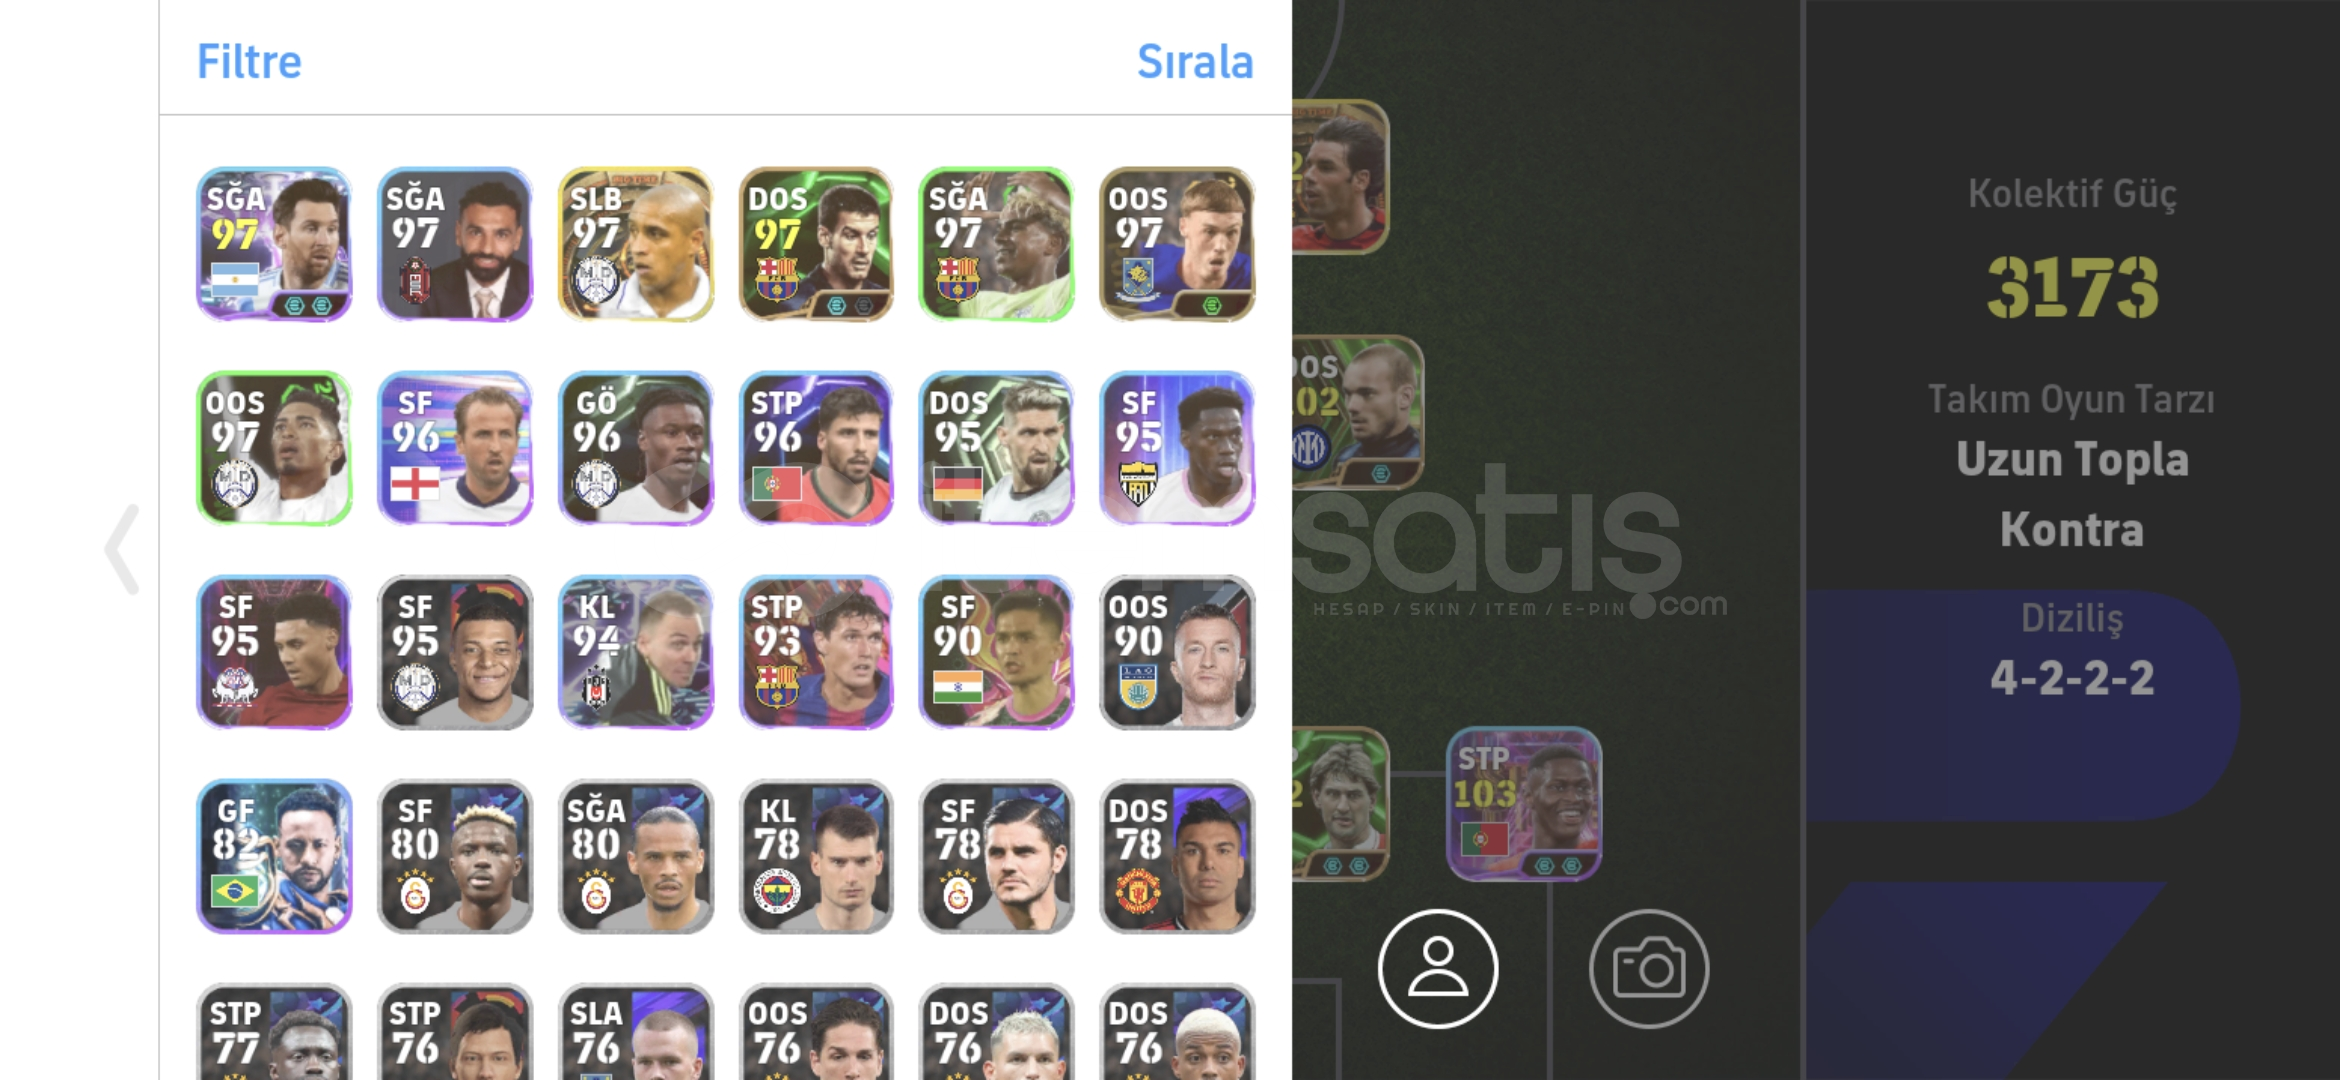Screen dimensions: 2340x1080
Task: Tap the camera screenshot icon
Action: coord(1648,968)
